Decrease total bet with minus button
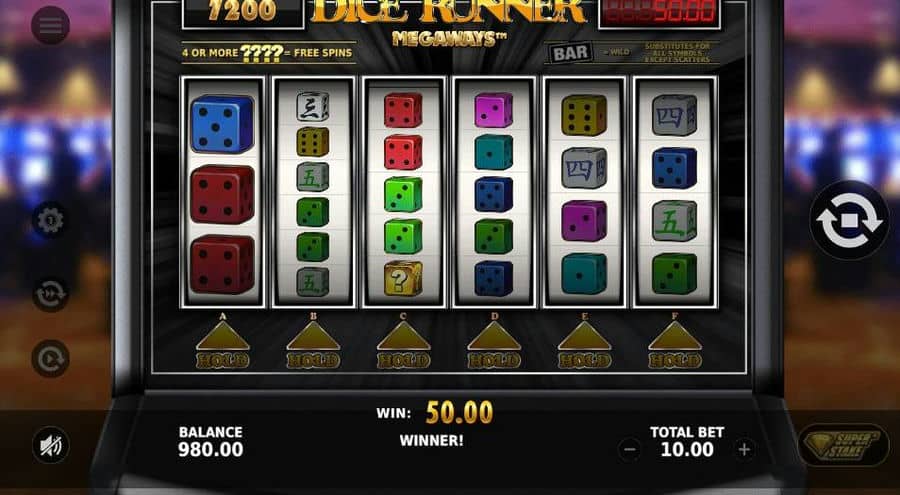This screenshot has width=900, height=495. click(x=630, y=449)
